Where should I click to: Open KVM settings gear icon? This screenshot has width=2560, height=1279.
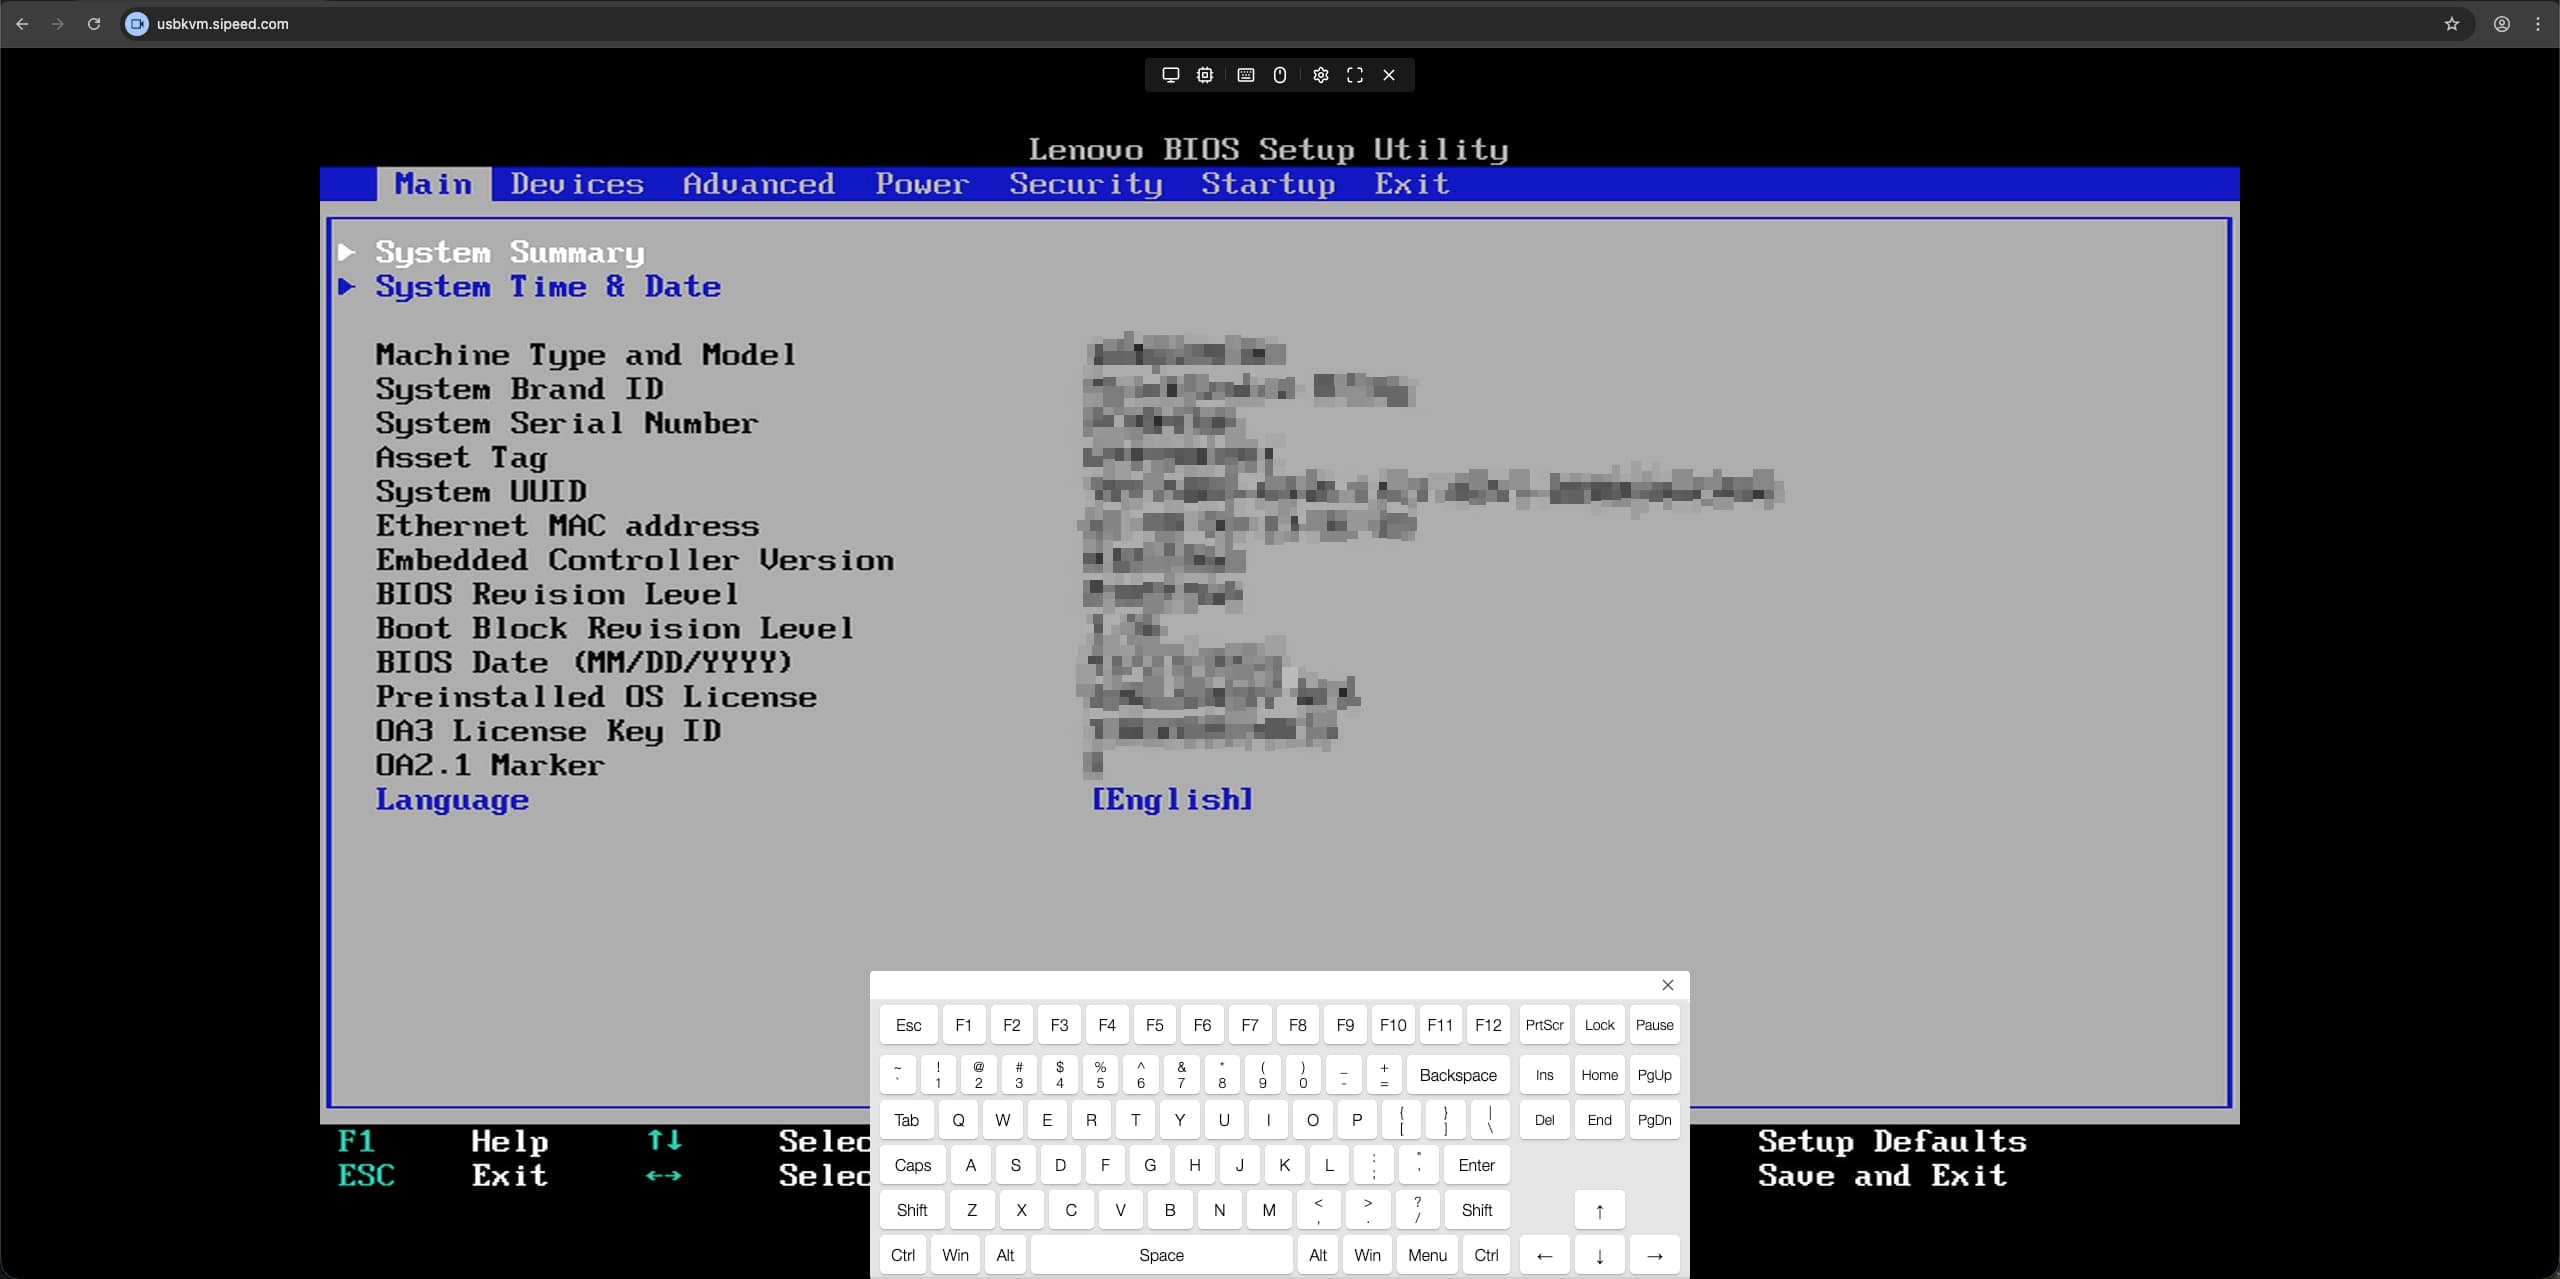coord(1320,75)
